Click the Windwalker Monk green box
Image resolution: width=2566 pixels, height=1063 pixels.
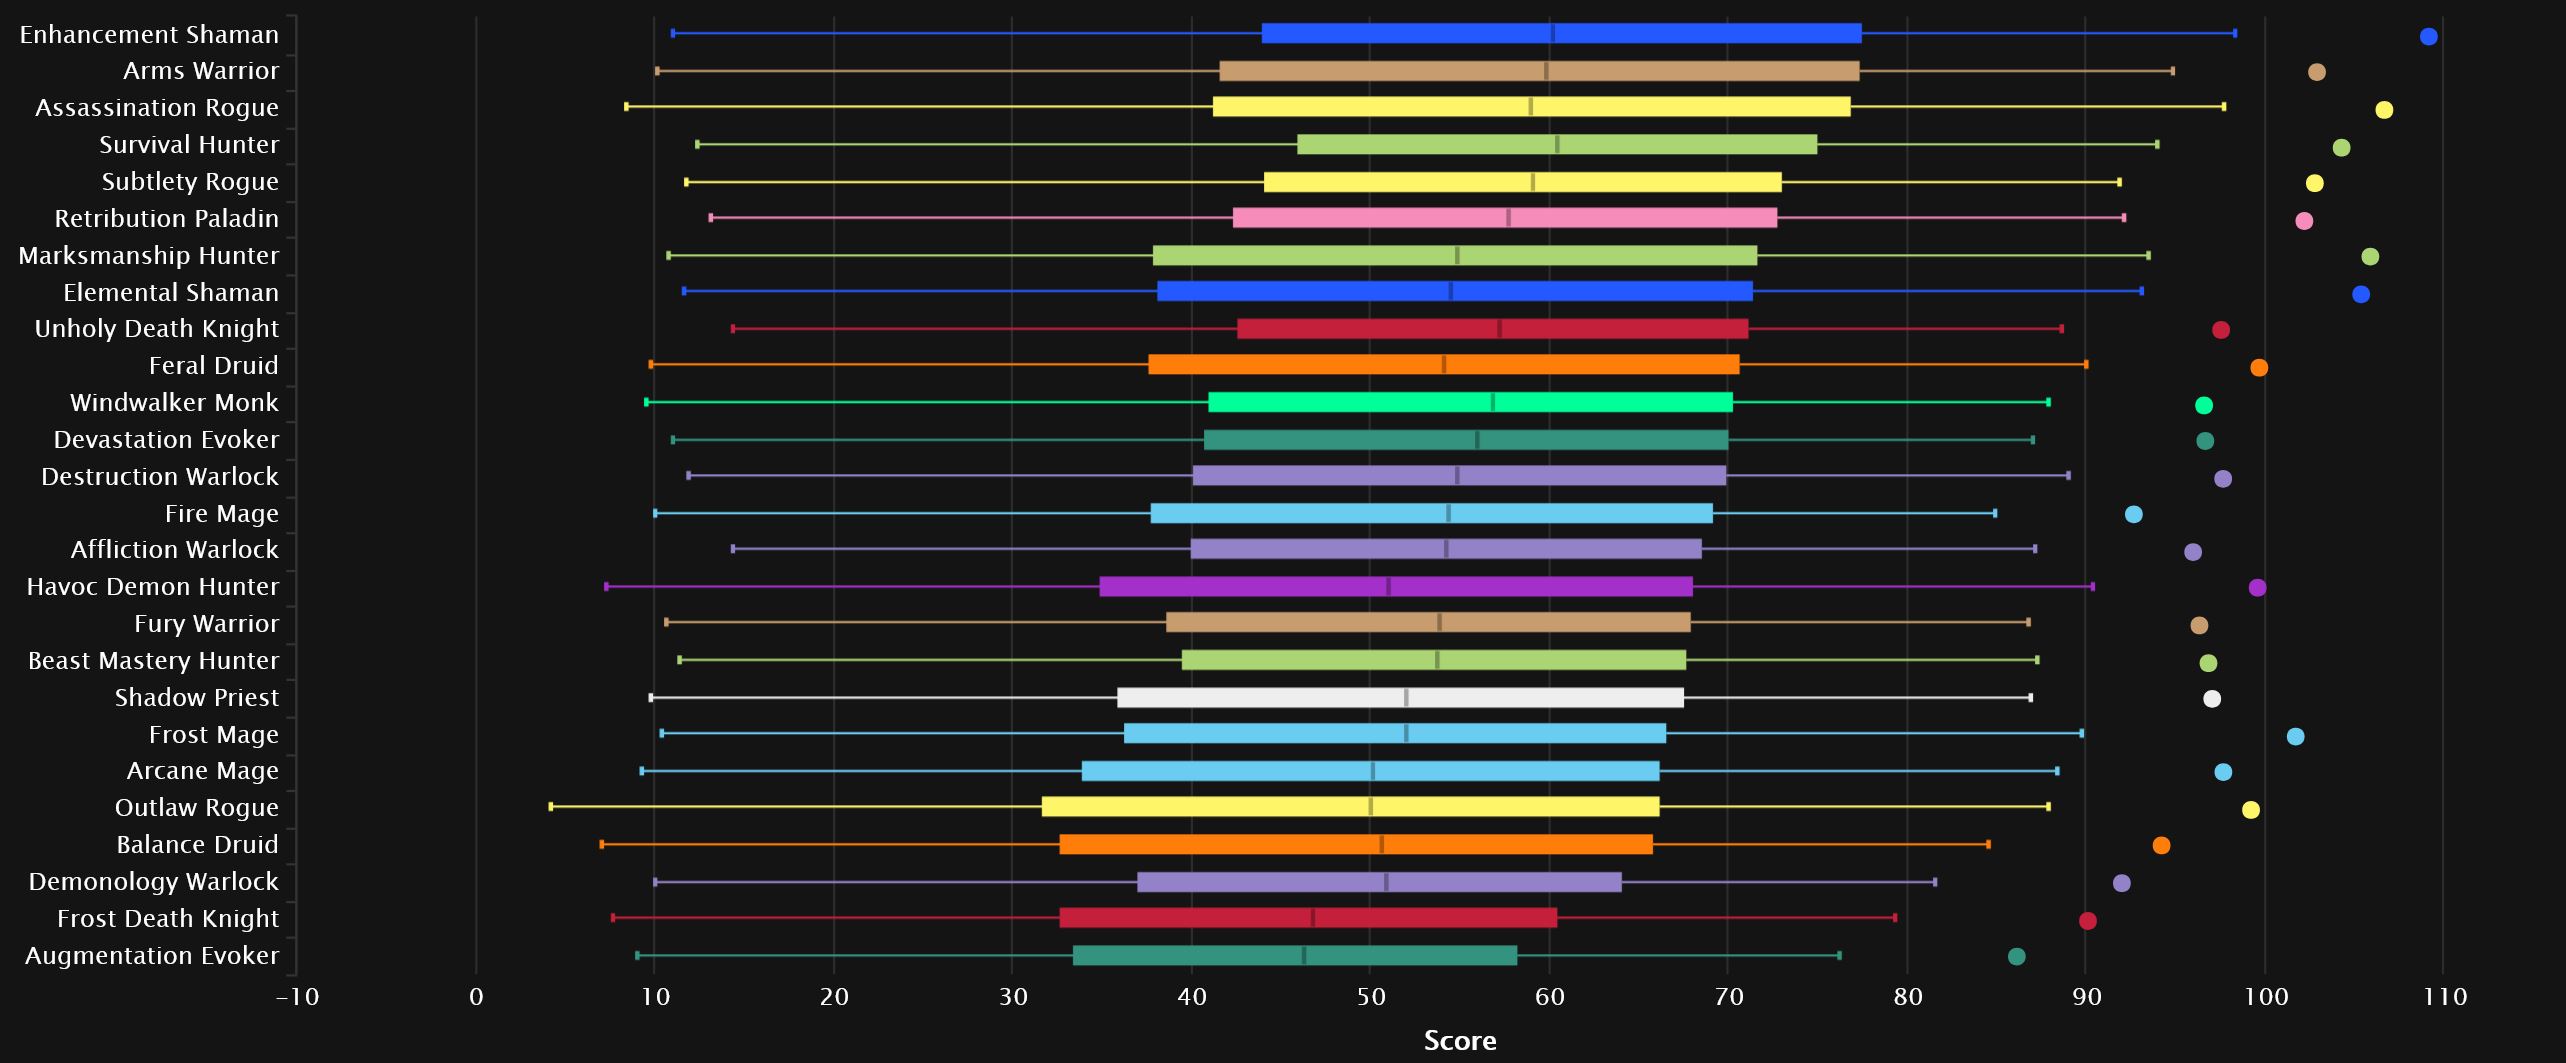tap(1470, 402)
